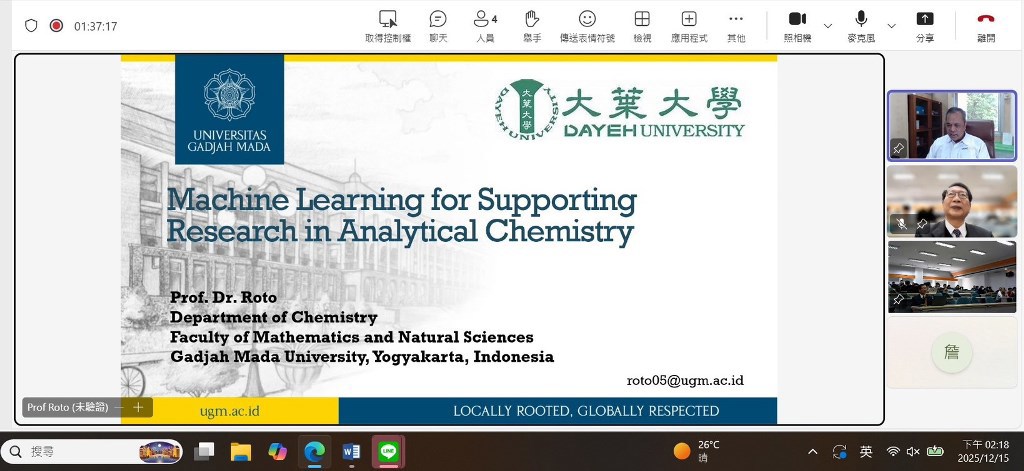Open the Apps (應用程式) plus icon

[689, 19]
